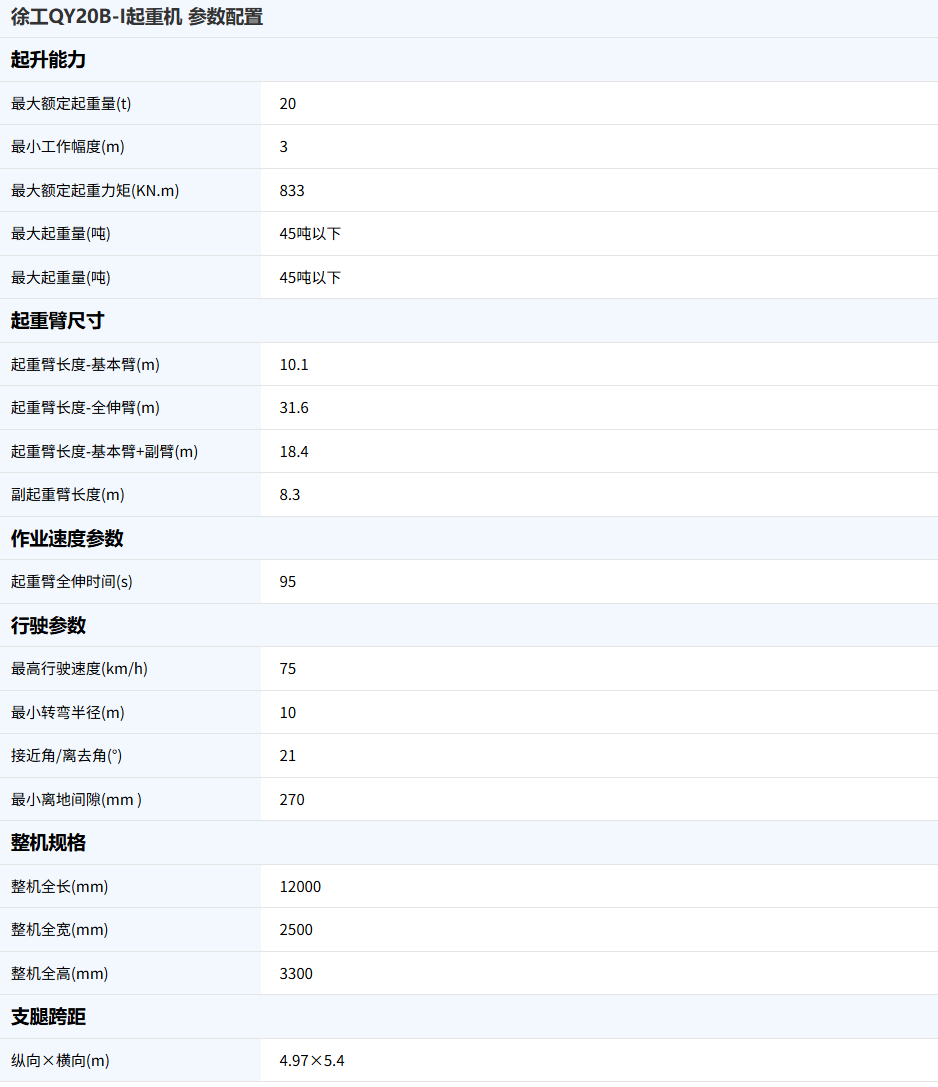Click the 最小工作幅度(m) label
The width and height of the screenshot is (938, 1087).
tap(68, 147)
